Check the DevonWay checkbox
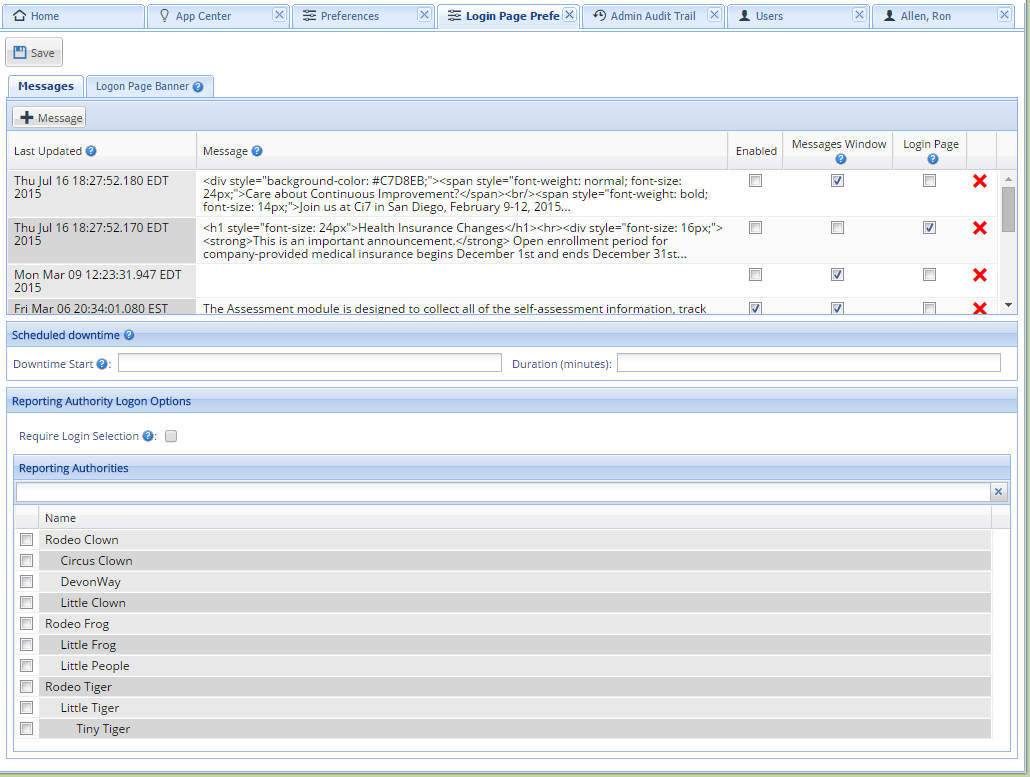Image resolution: width=1030 pixels, height=777 pixels. (26, 582)
